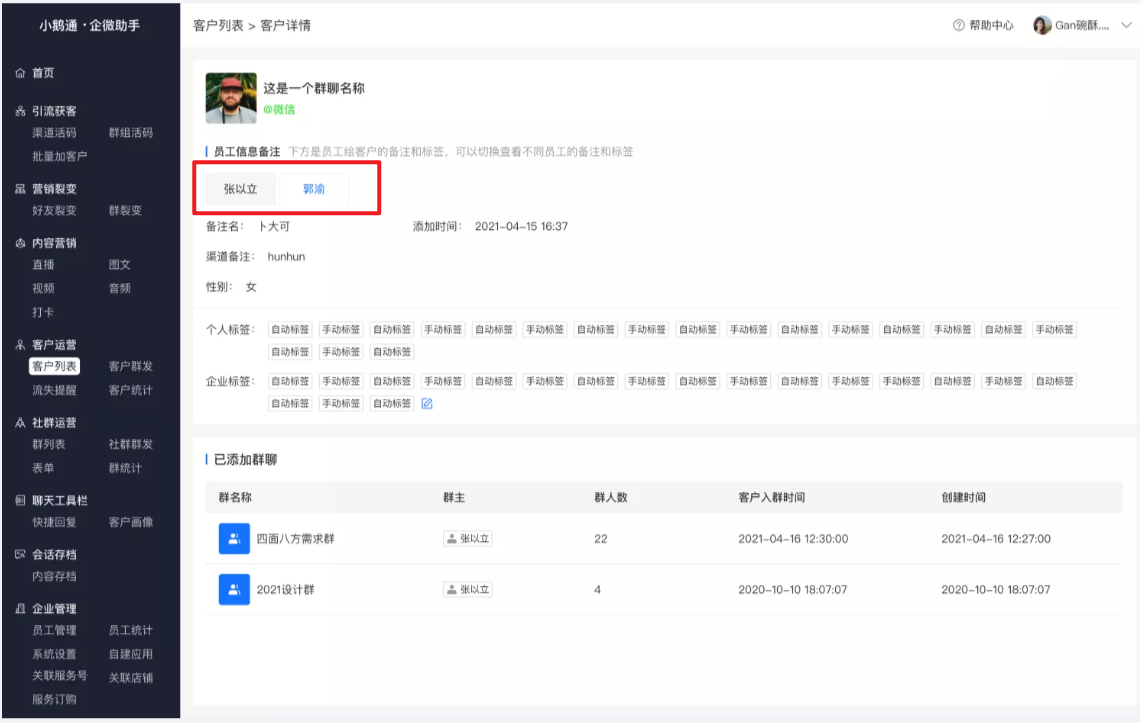Click the 小鹅通·企微助手 logo title
The image size is (1140, 723).
click(89, 25)
